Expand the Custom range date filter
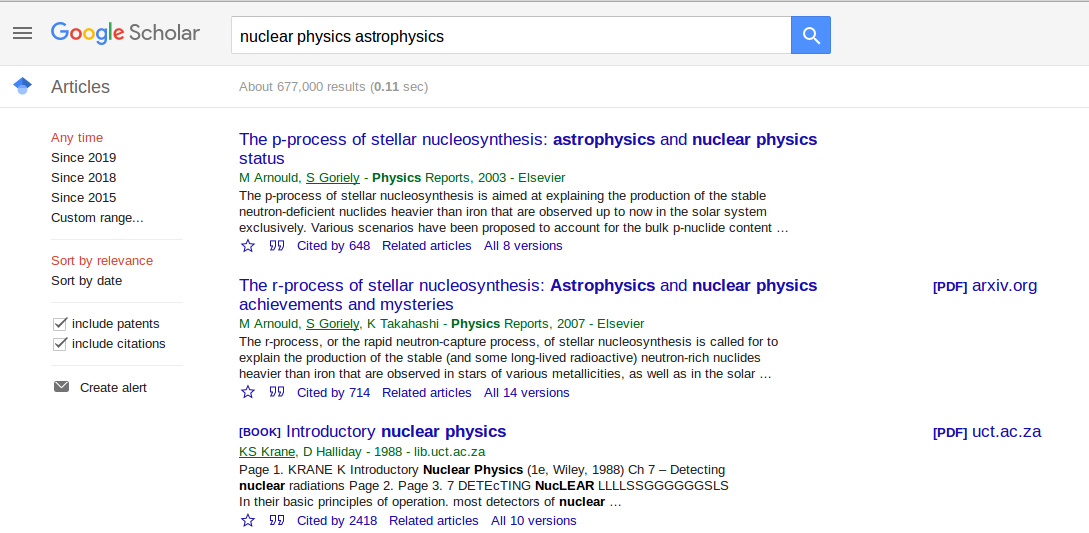 pos(97,218)
